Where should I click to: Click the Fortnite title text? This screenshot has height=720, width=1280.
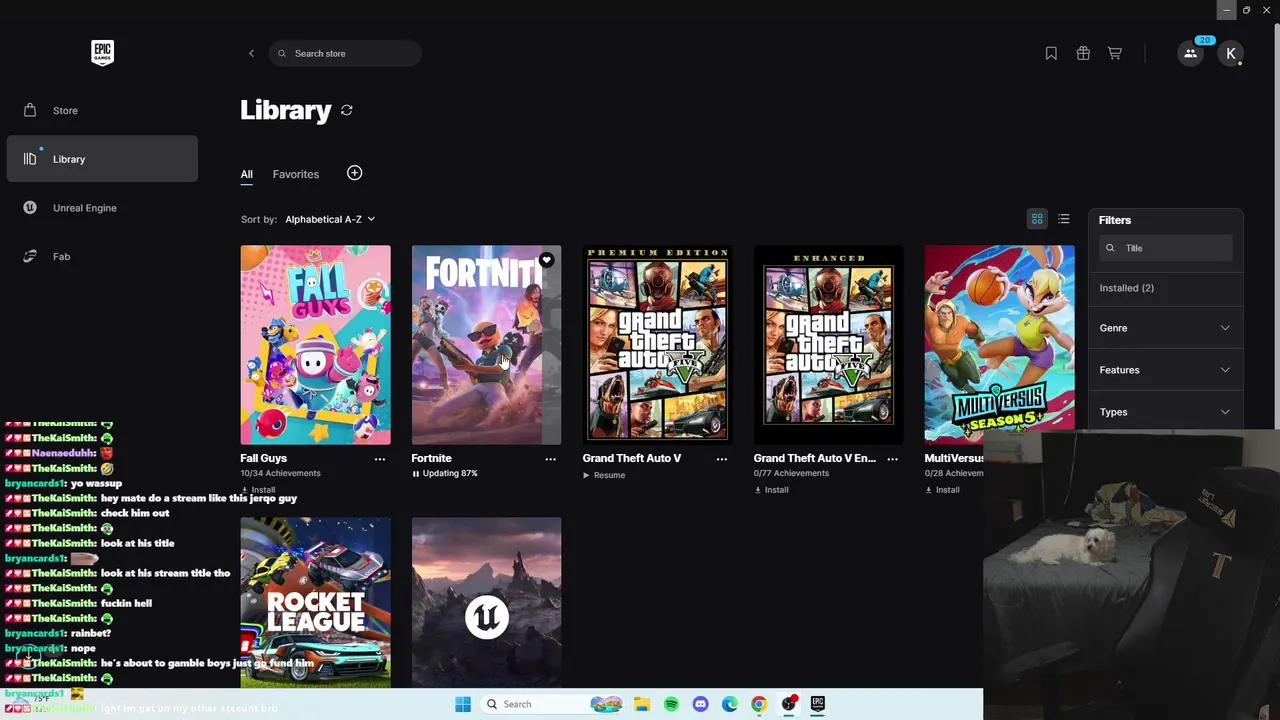[432, 458]
